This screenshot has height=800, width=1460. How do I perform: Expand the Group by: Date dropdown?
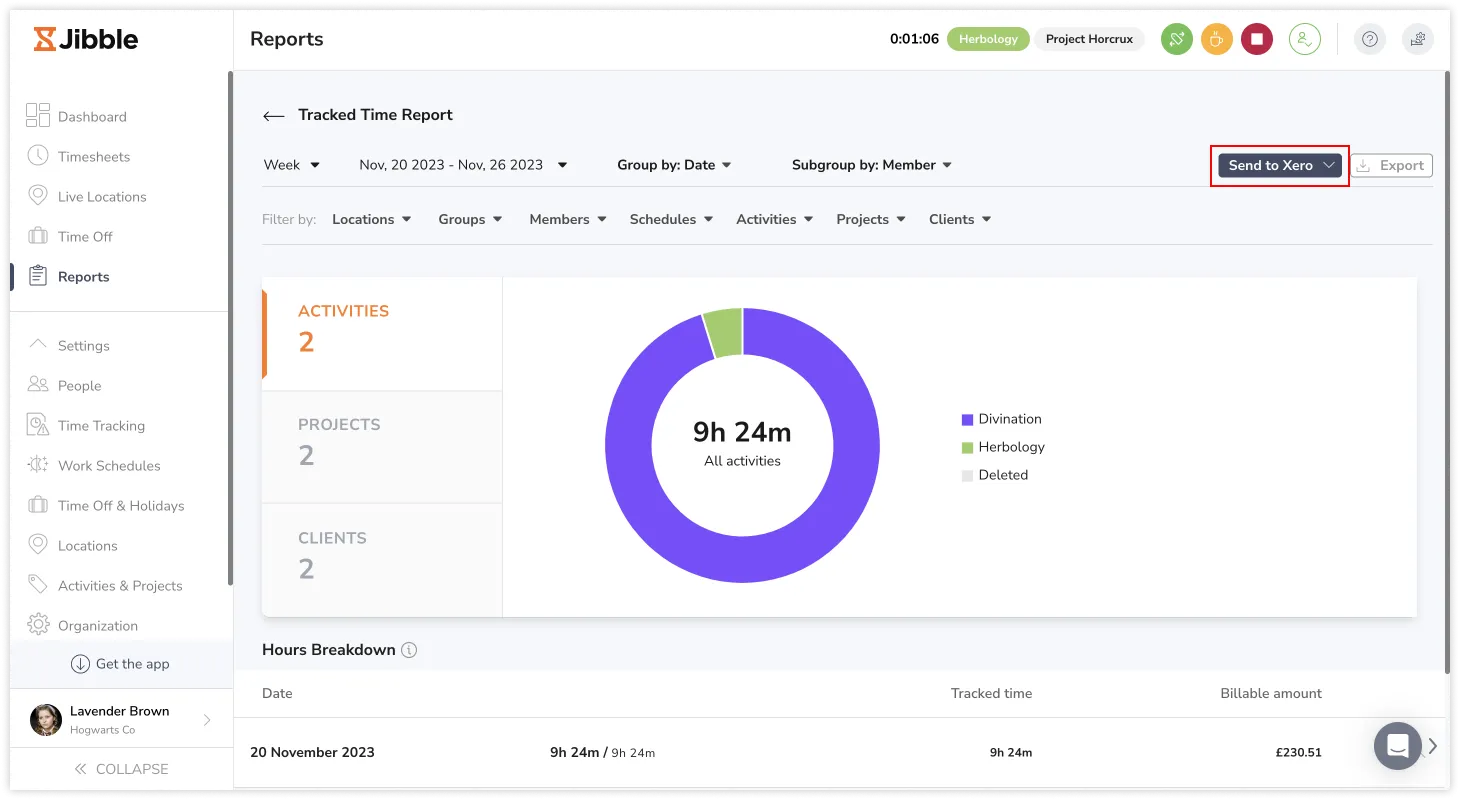(674, 165)
